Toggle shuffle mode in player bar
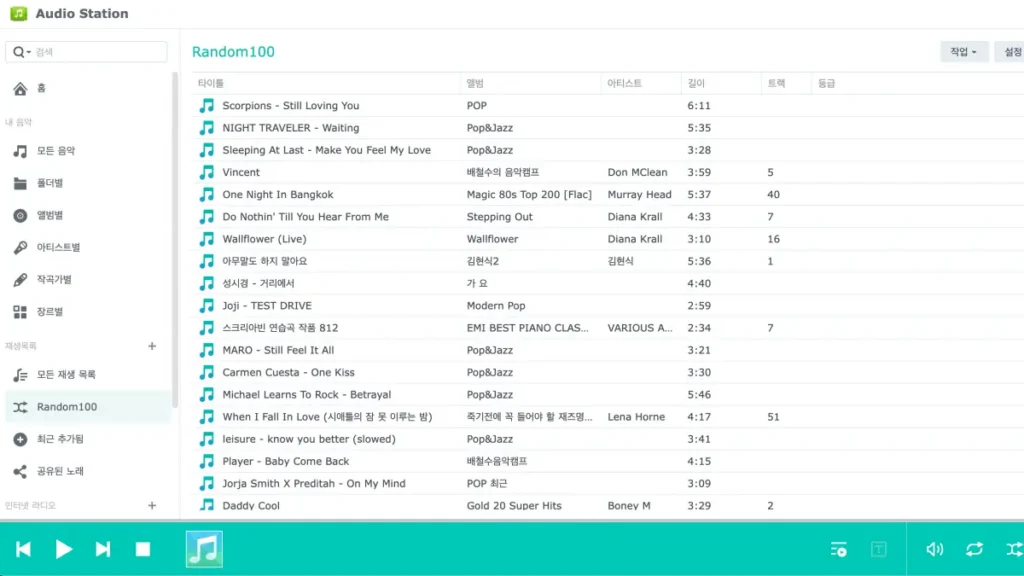1024x576 pixels. tap(1014, 549)
